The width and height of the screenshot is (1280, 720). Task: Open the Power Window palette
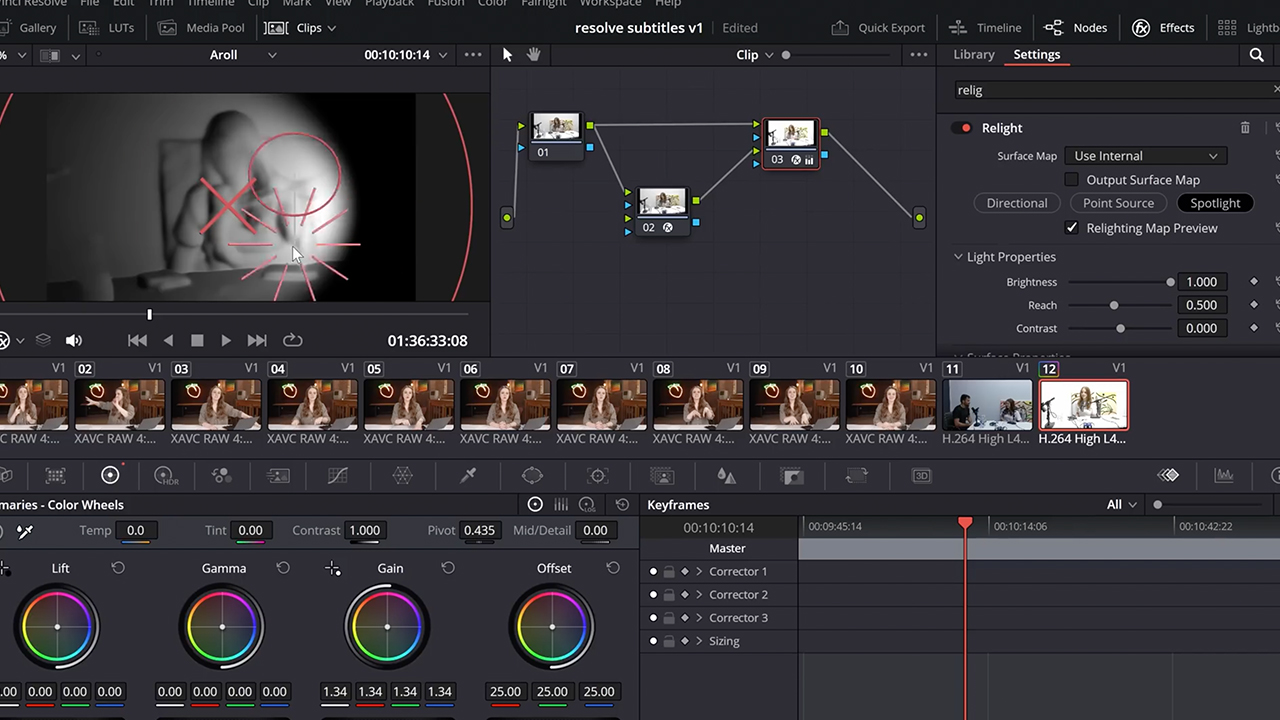click(x=532, y=476)
